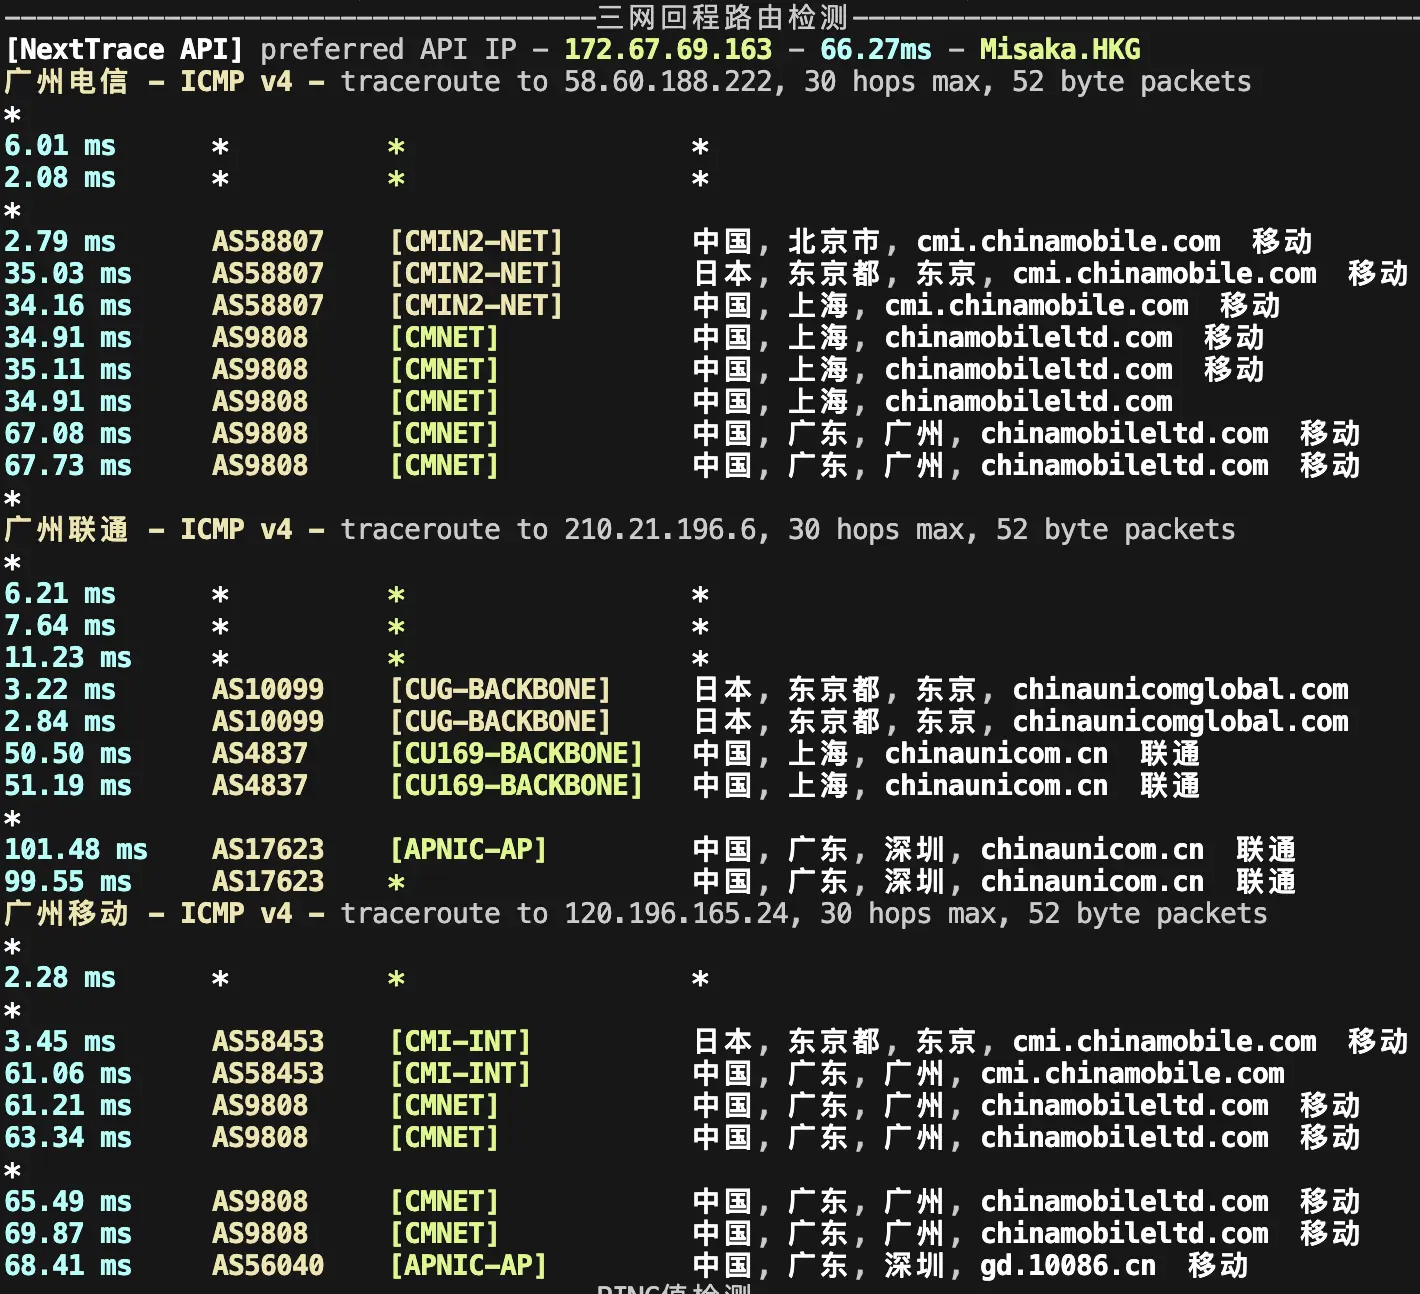Select the [NextTrace API] label

coord(124,49)
